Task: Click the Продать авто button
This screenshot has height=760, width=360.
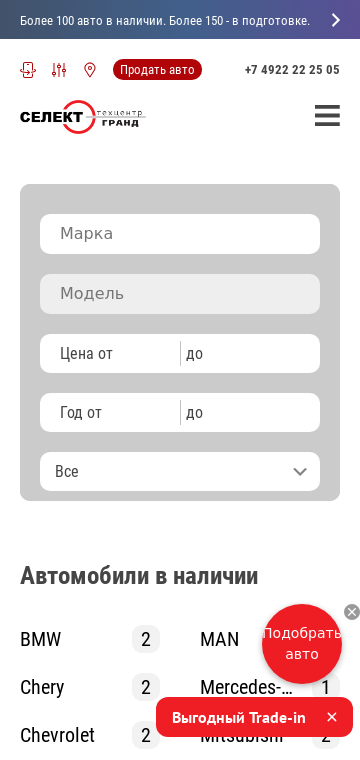Action: tap(157, 70)
